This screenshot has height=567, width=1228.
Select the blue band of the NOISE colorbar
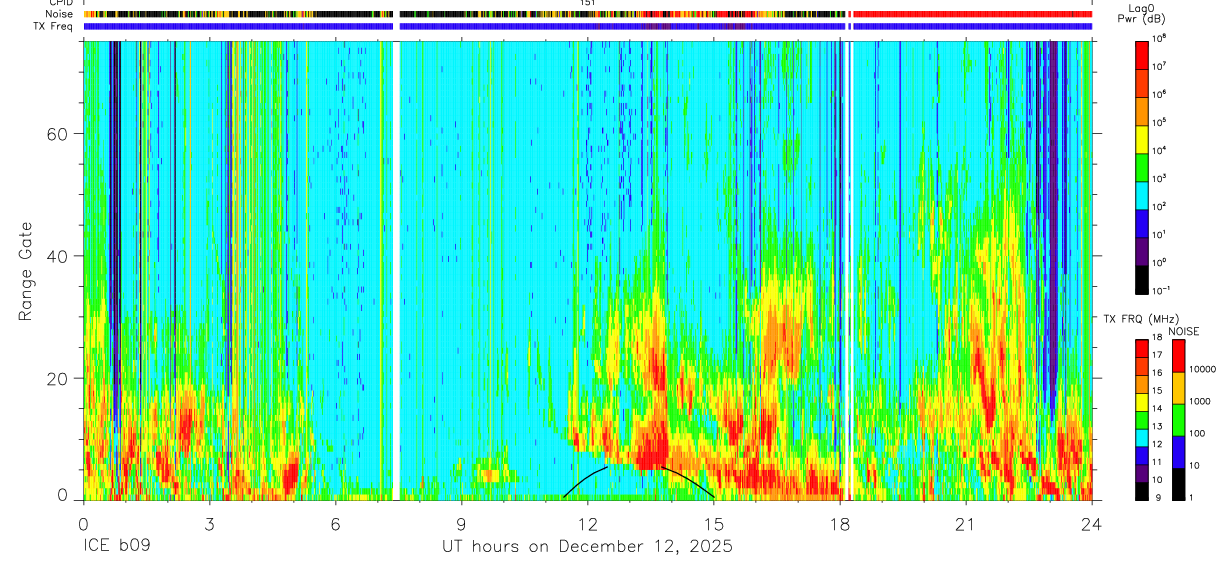coord(1179,452)
